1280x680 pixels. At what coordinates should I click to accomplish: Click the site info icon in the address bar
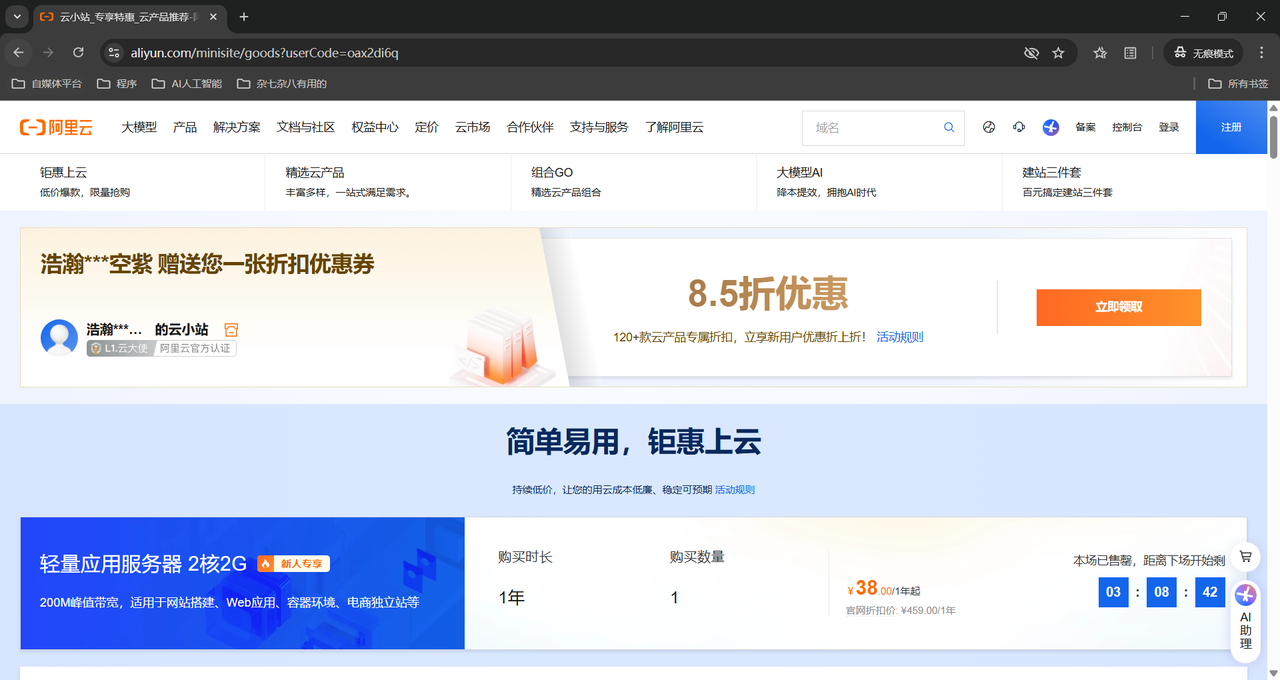(113, 52)
